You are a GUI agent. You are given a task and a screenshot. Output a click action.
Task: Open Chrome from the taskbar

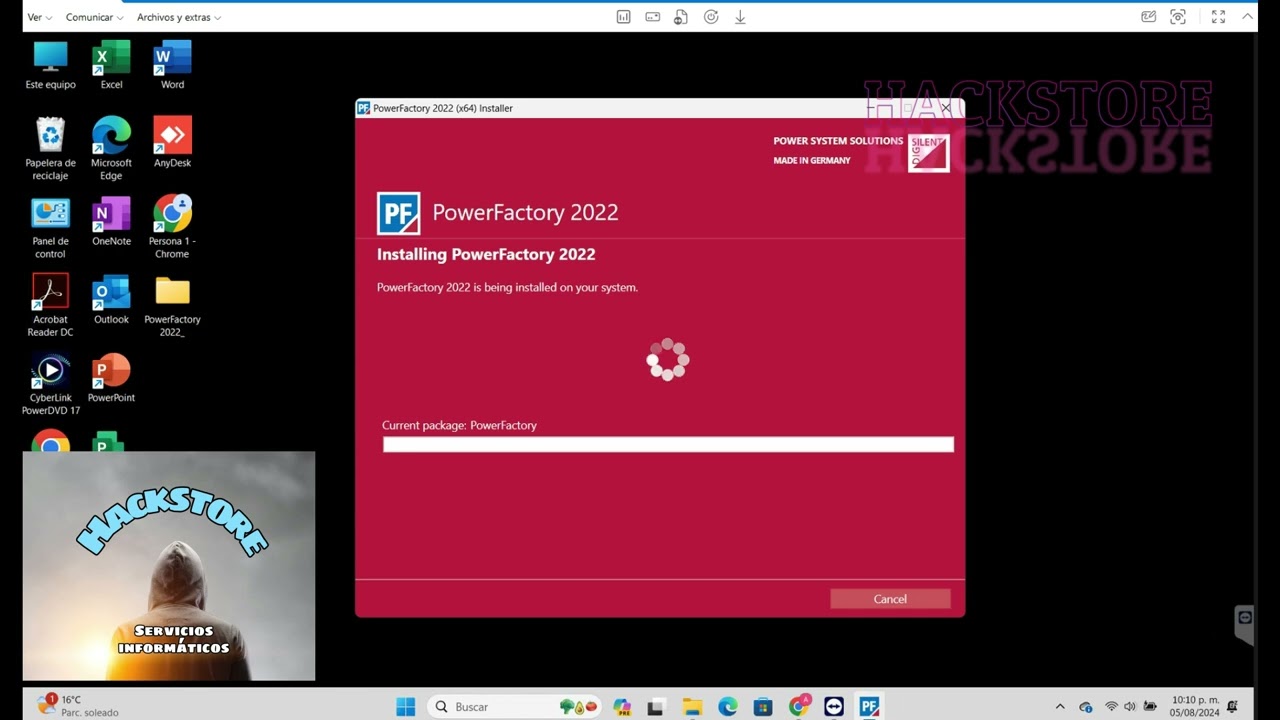tap(799, 707)
